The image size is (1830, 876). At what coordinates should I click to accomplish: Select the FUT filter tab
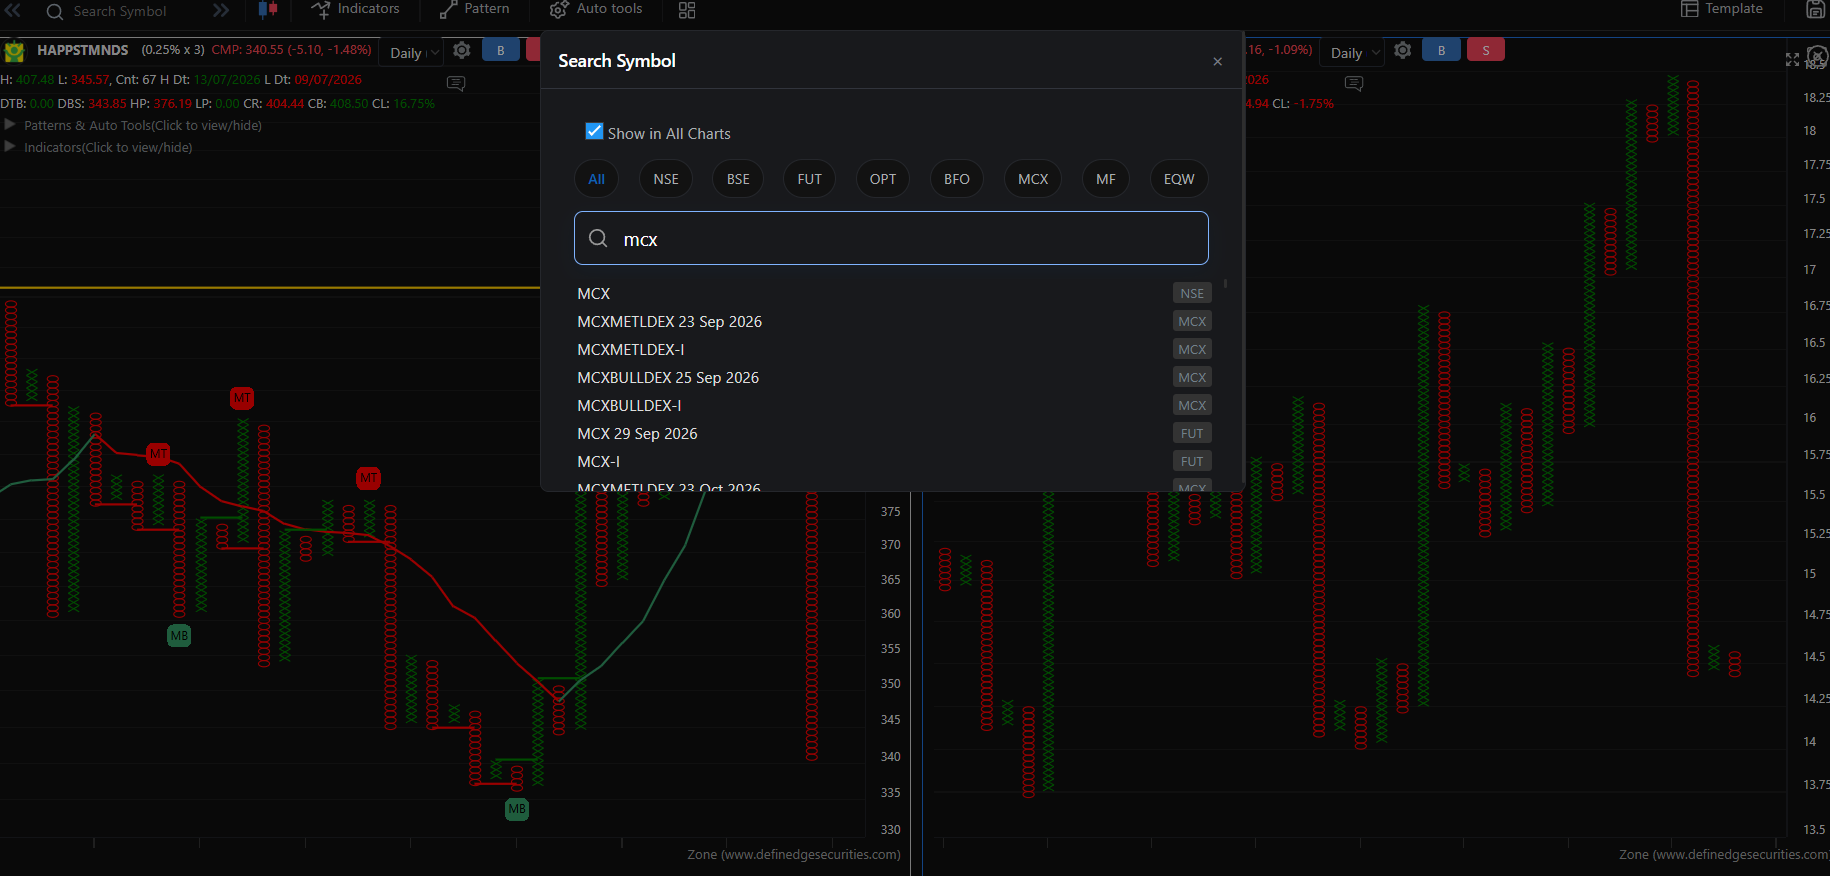[x=810, y=179]
